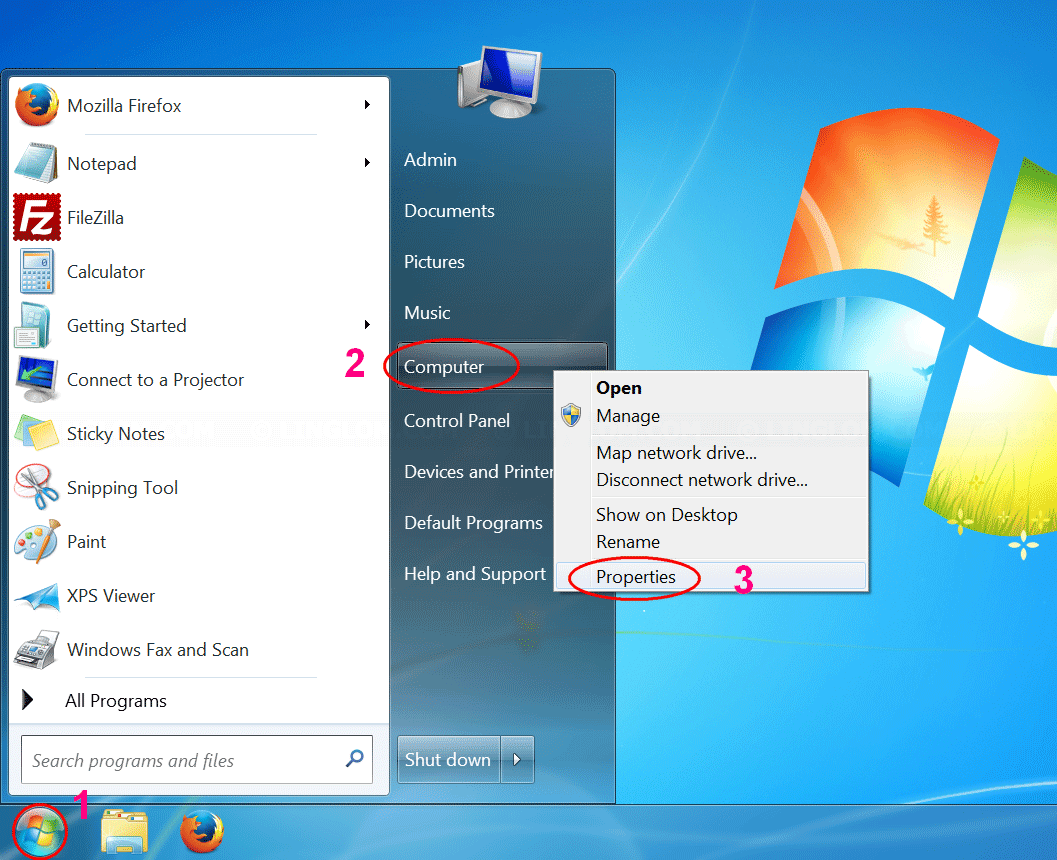Click the Search programs and files box
The width and height of the screenshot is (1057, 860).
[x=197, y=760]
